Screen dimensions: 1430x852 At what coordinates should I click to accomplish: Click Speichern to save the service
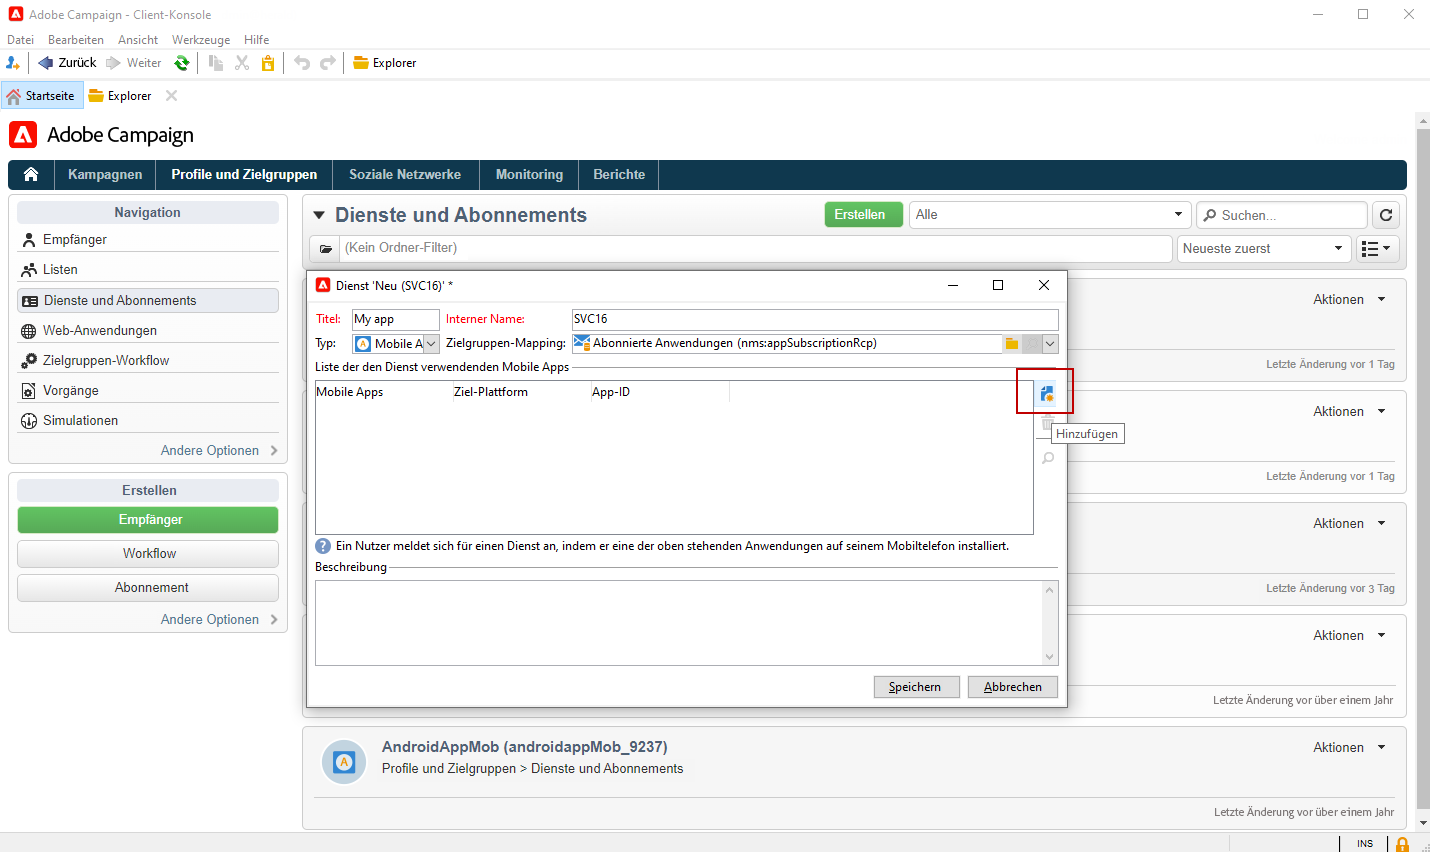coord(915,687)
